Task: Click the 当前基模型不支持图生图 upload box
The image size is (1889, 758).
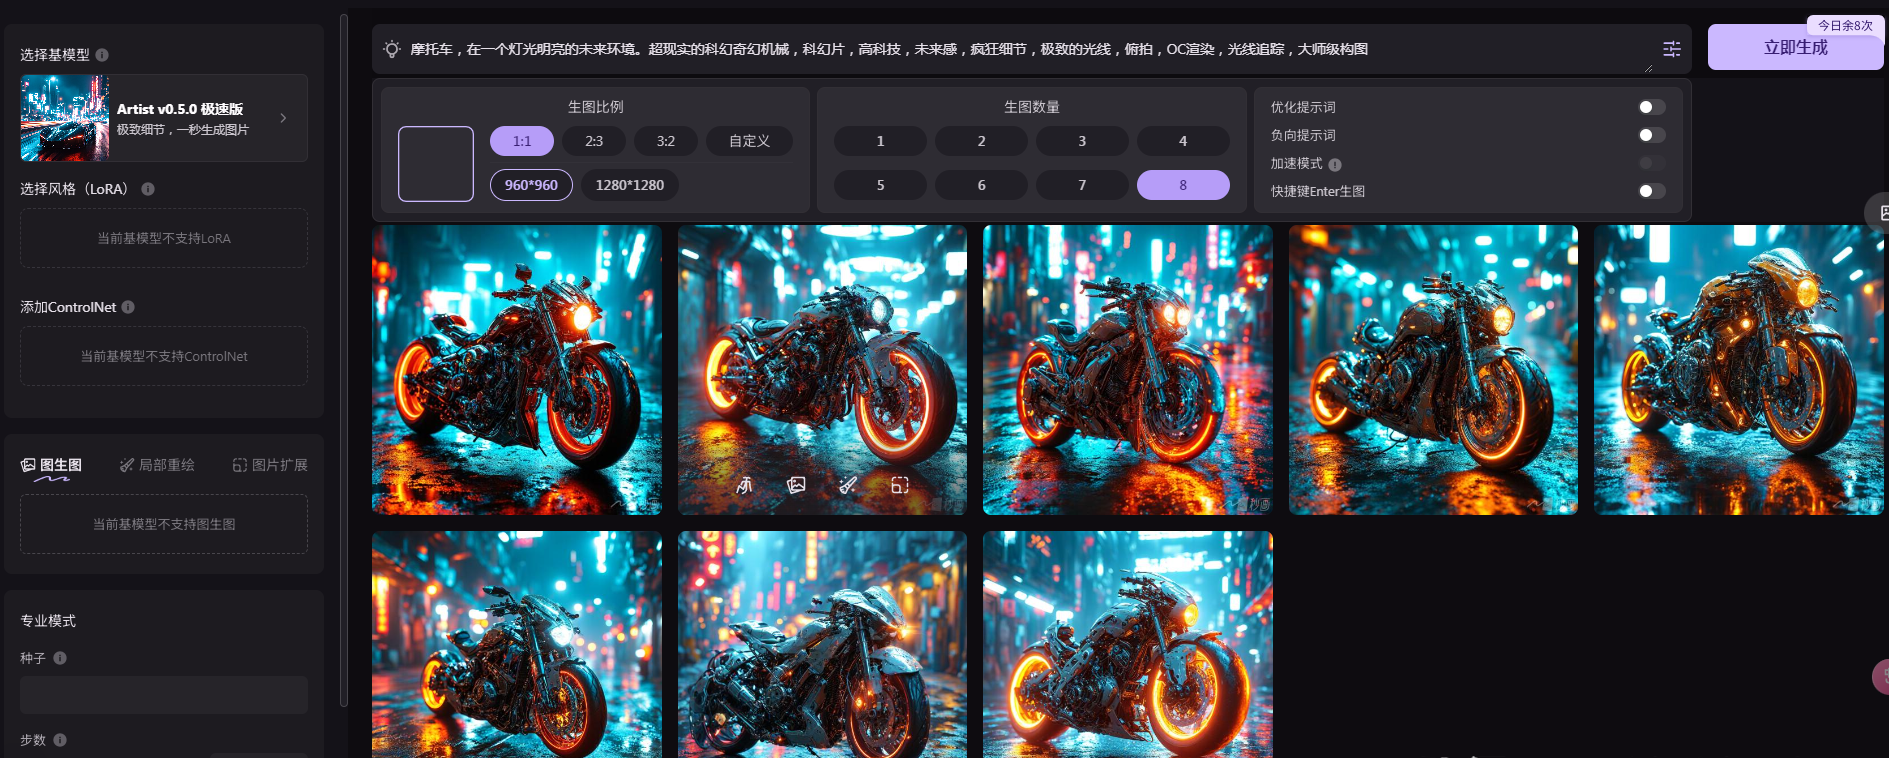Action: [164, 524]
